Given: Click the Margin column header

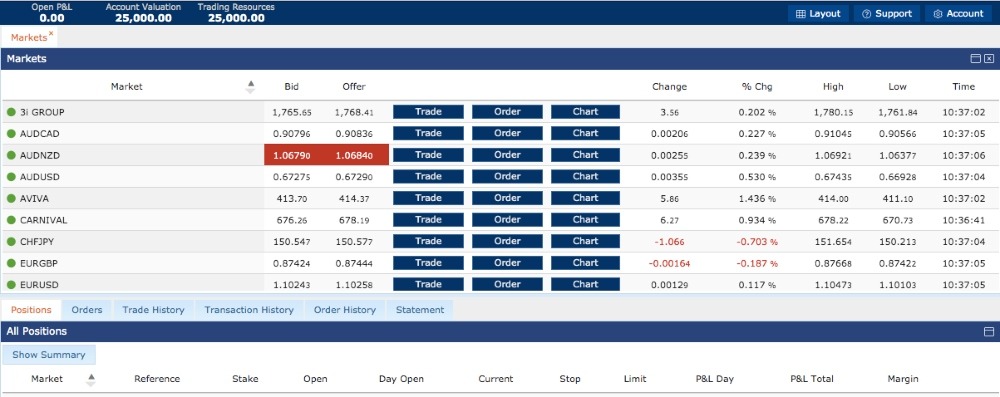Looking at the screenshot, I should pos(903,378).
